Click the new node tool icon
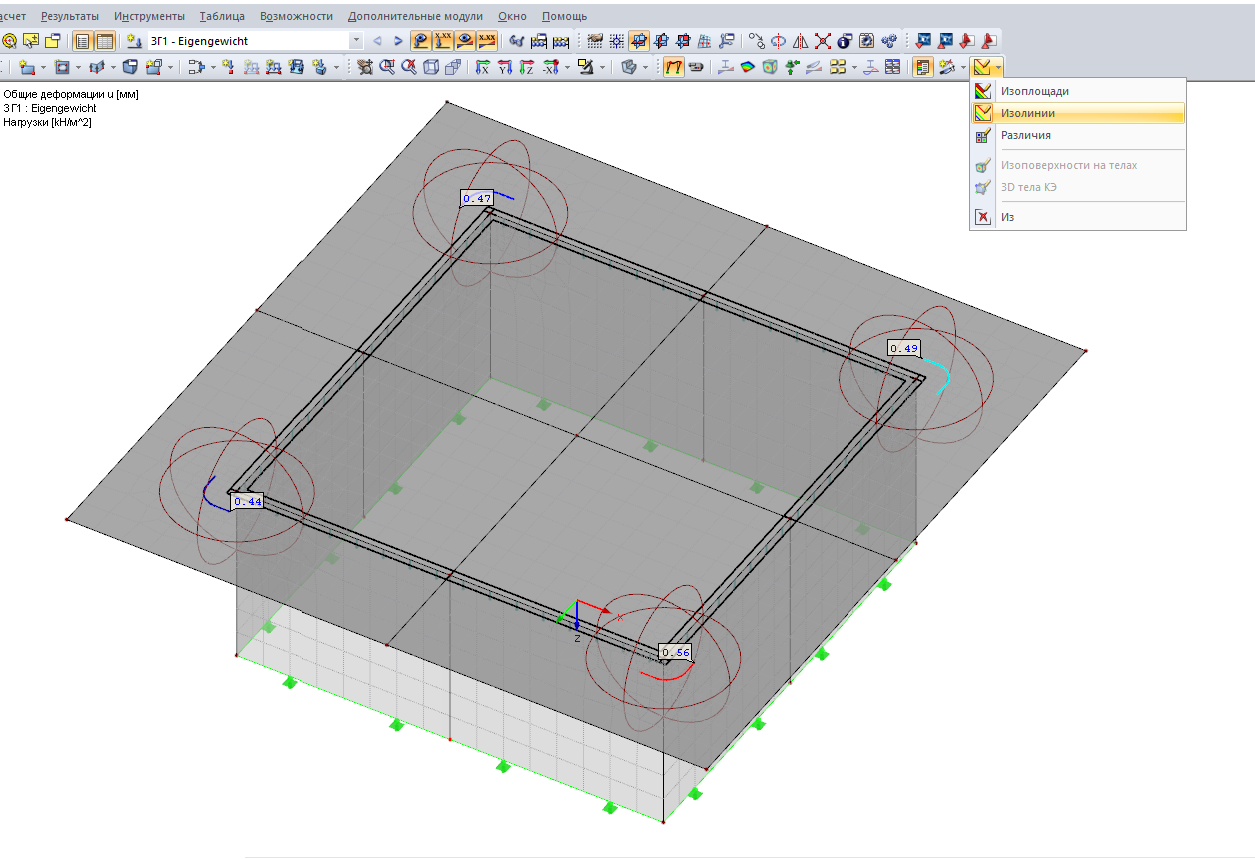The height and width of the screenshot is (859, 1255). pos(27,67)
